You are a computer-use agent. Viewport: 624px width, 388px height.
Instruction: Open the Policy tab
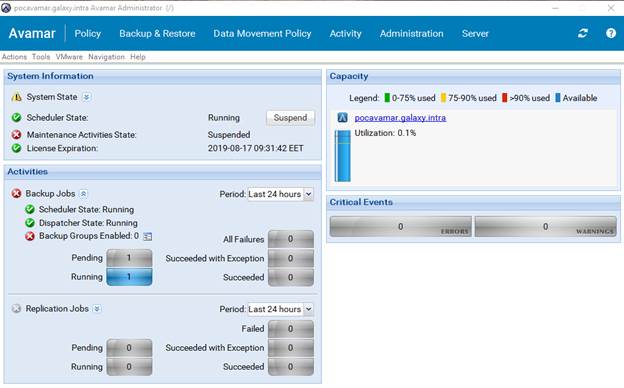pyautogui.click(x=88, y=33)
